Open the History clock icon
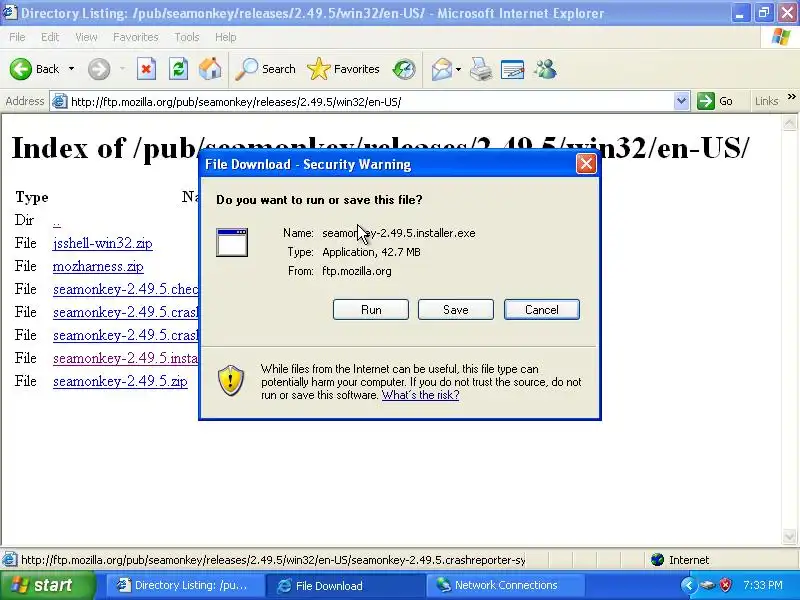This screenshot has width=800, height=600. (404, 69)
